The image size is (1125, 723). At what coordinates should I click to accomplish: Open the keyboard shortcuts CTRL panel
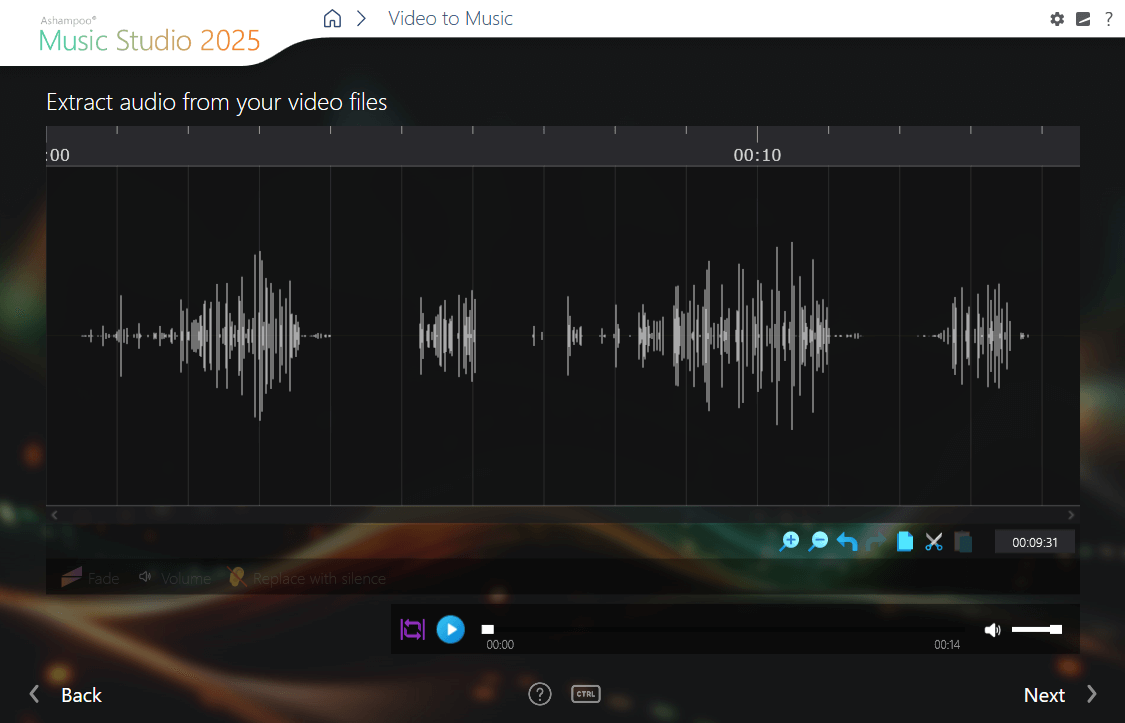[586, 693]
